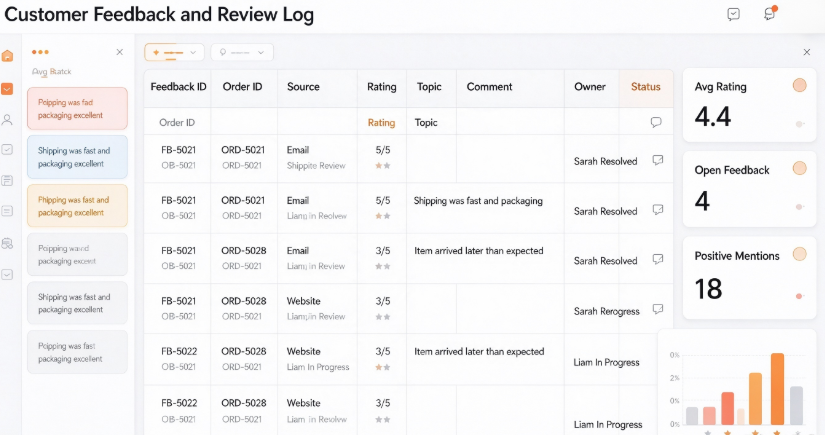The height and width of the screenshot is (435, 825).
Task: Select the highlighted Status column header
Action: [x=646, y=87]
